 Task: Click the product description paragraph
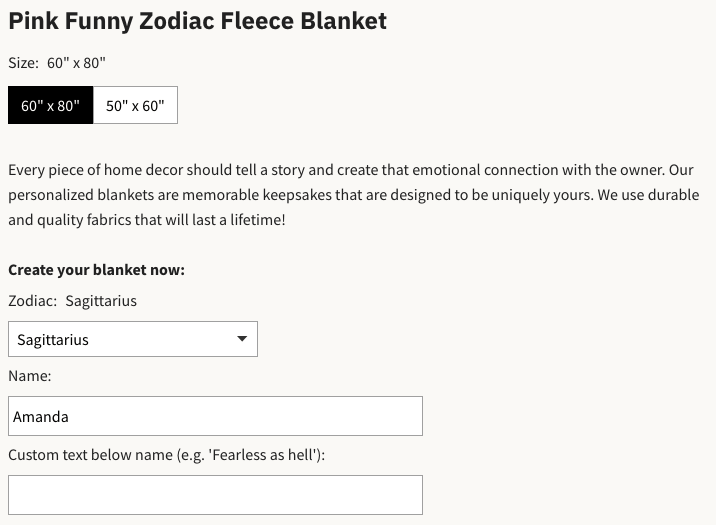coord(354,194)
